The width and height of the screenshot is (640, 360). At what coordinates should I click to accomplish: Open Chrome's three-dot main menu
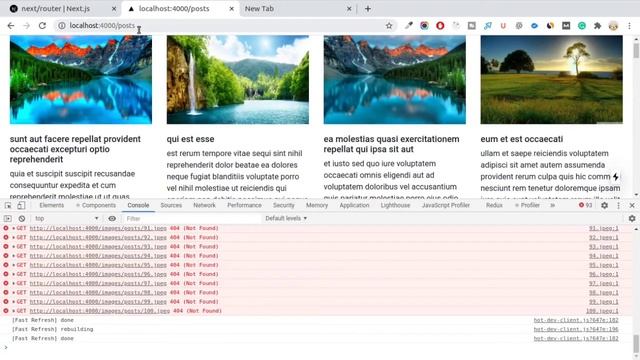pos(629,26)
